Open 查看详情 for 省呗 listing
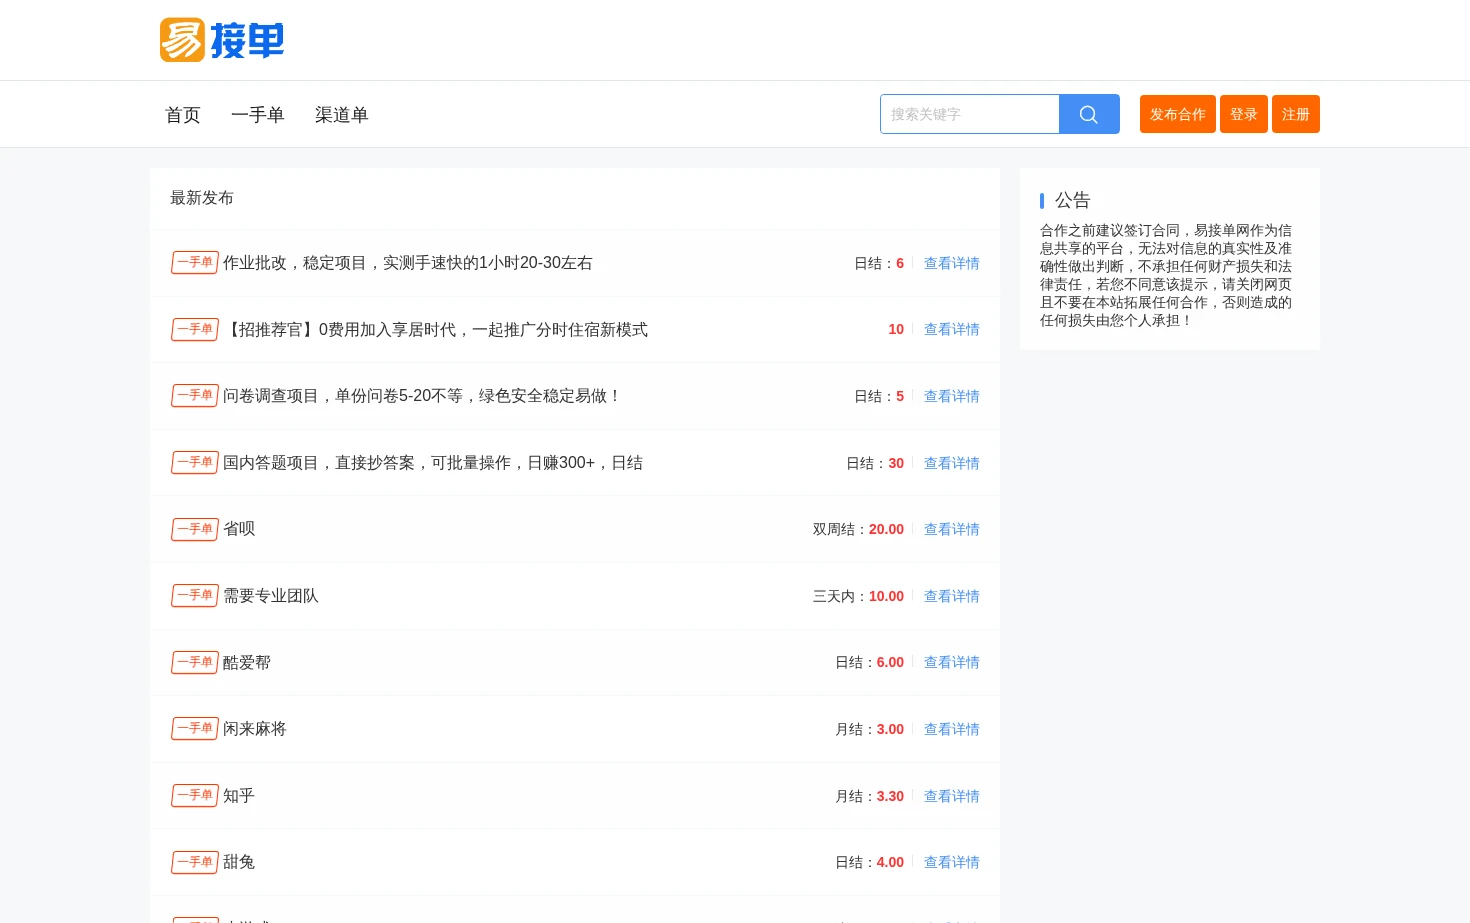Image resolution: width=1470 pixels, height=923 pixels. (x=952, y=529)
